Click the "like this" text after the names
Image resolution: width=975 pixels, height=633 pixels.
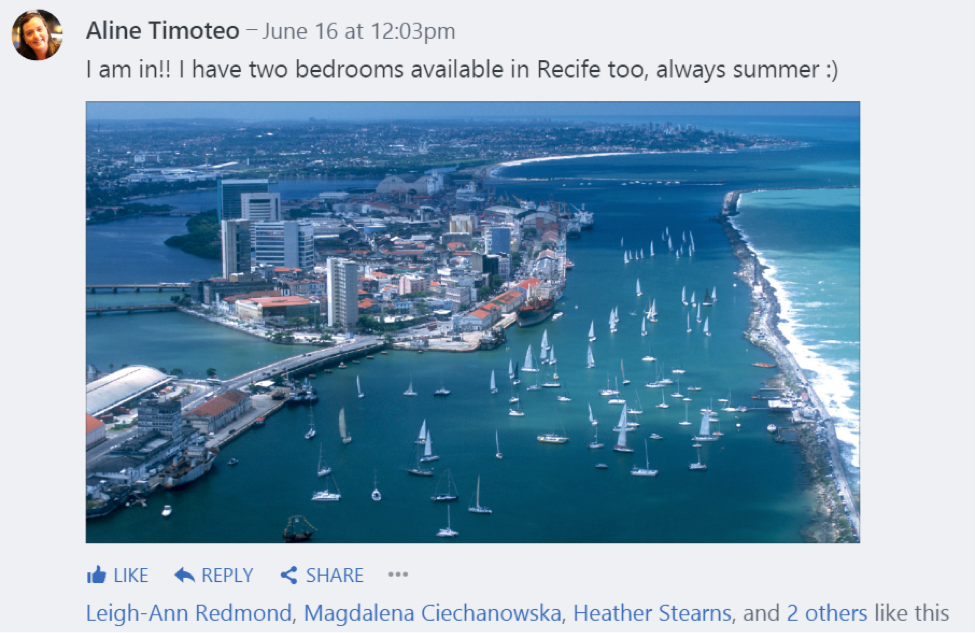(910, 613)
